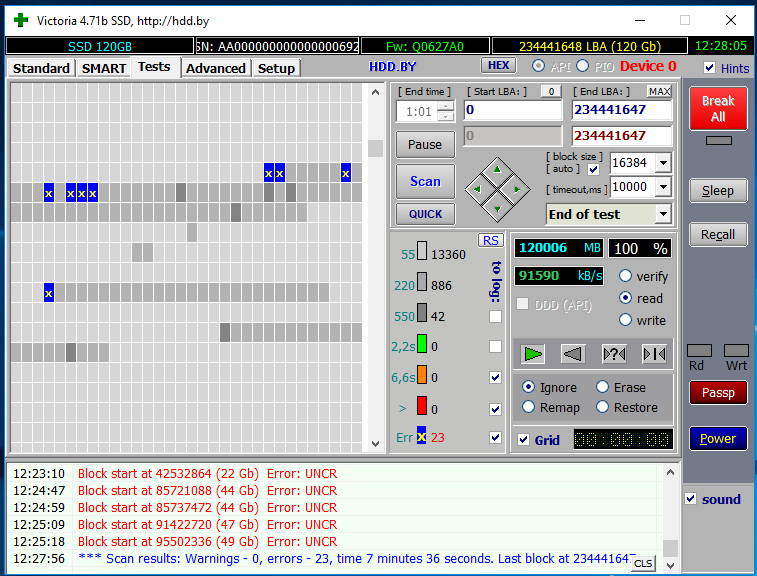Open the End of test dropdown
Image resolution: width=757 pixels, height=576 pixels.
[663, 214]
